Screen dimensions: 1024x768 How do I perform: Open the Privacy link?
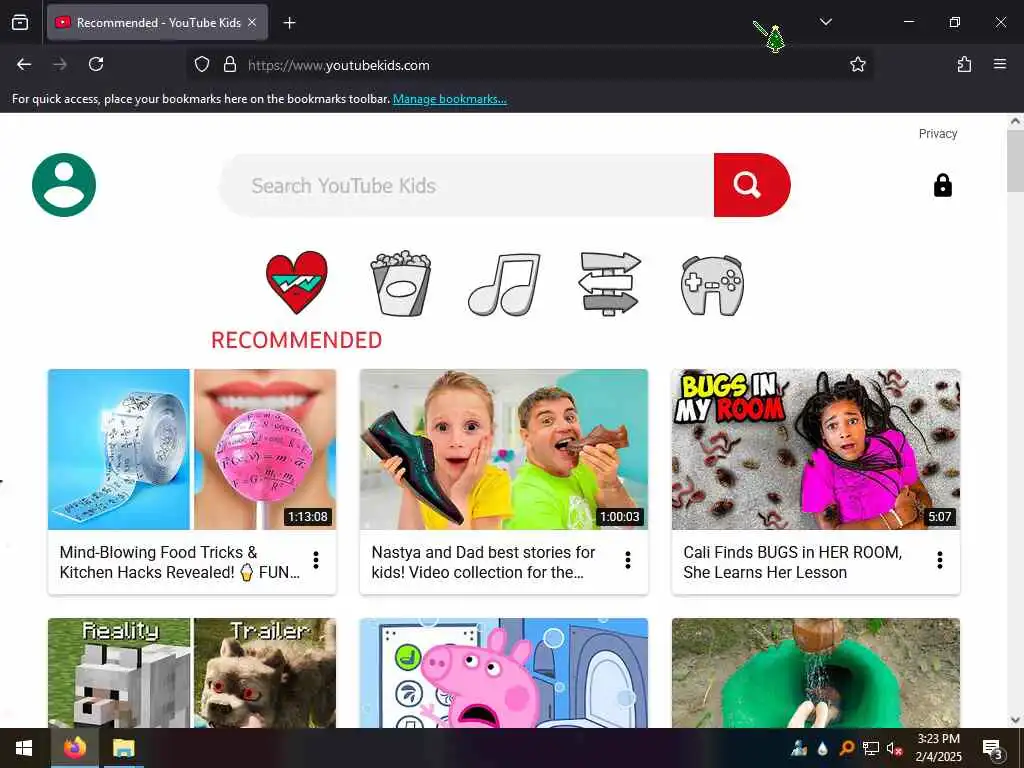(938, 133)
